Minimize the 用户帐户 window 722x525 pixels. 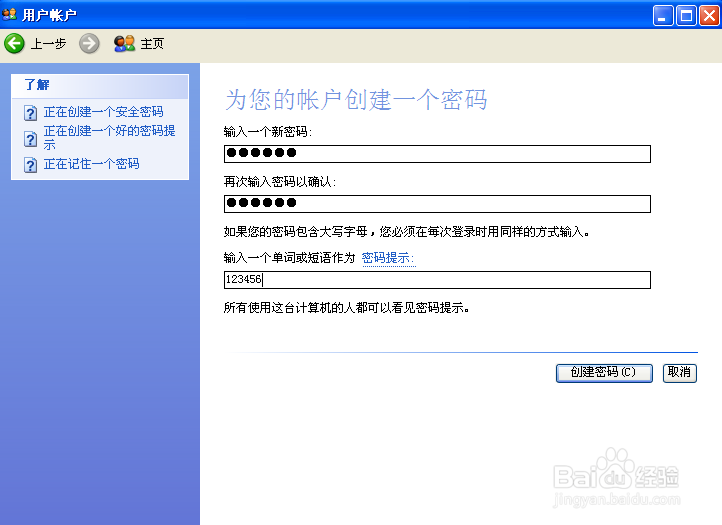pos(663,16)
